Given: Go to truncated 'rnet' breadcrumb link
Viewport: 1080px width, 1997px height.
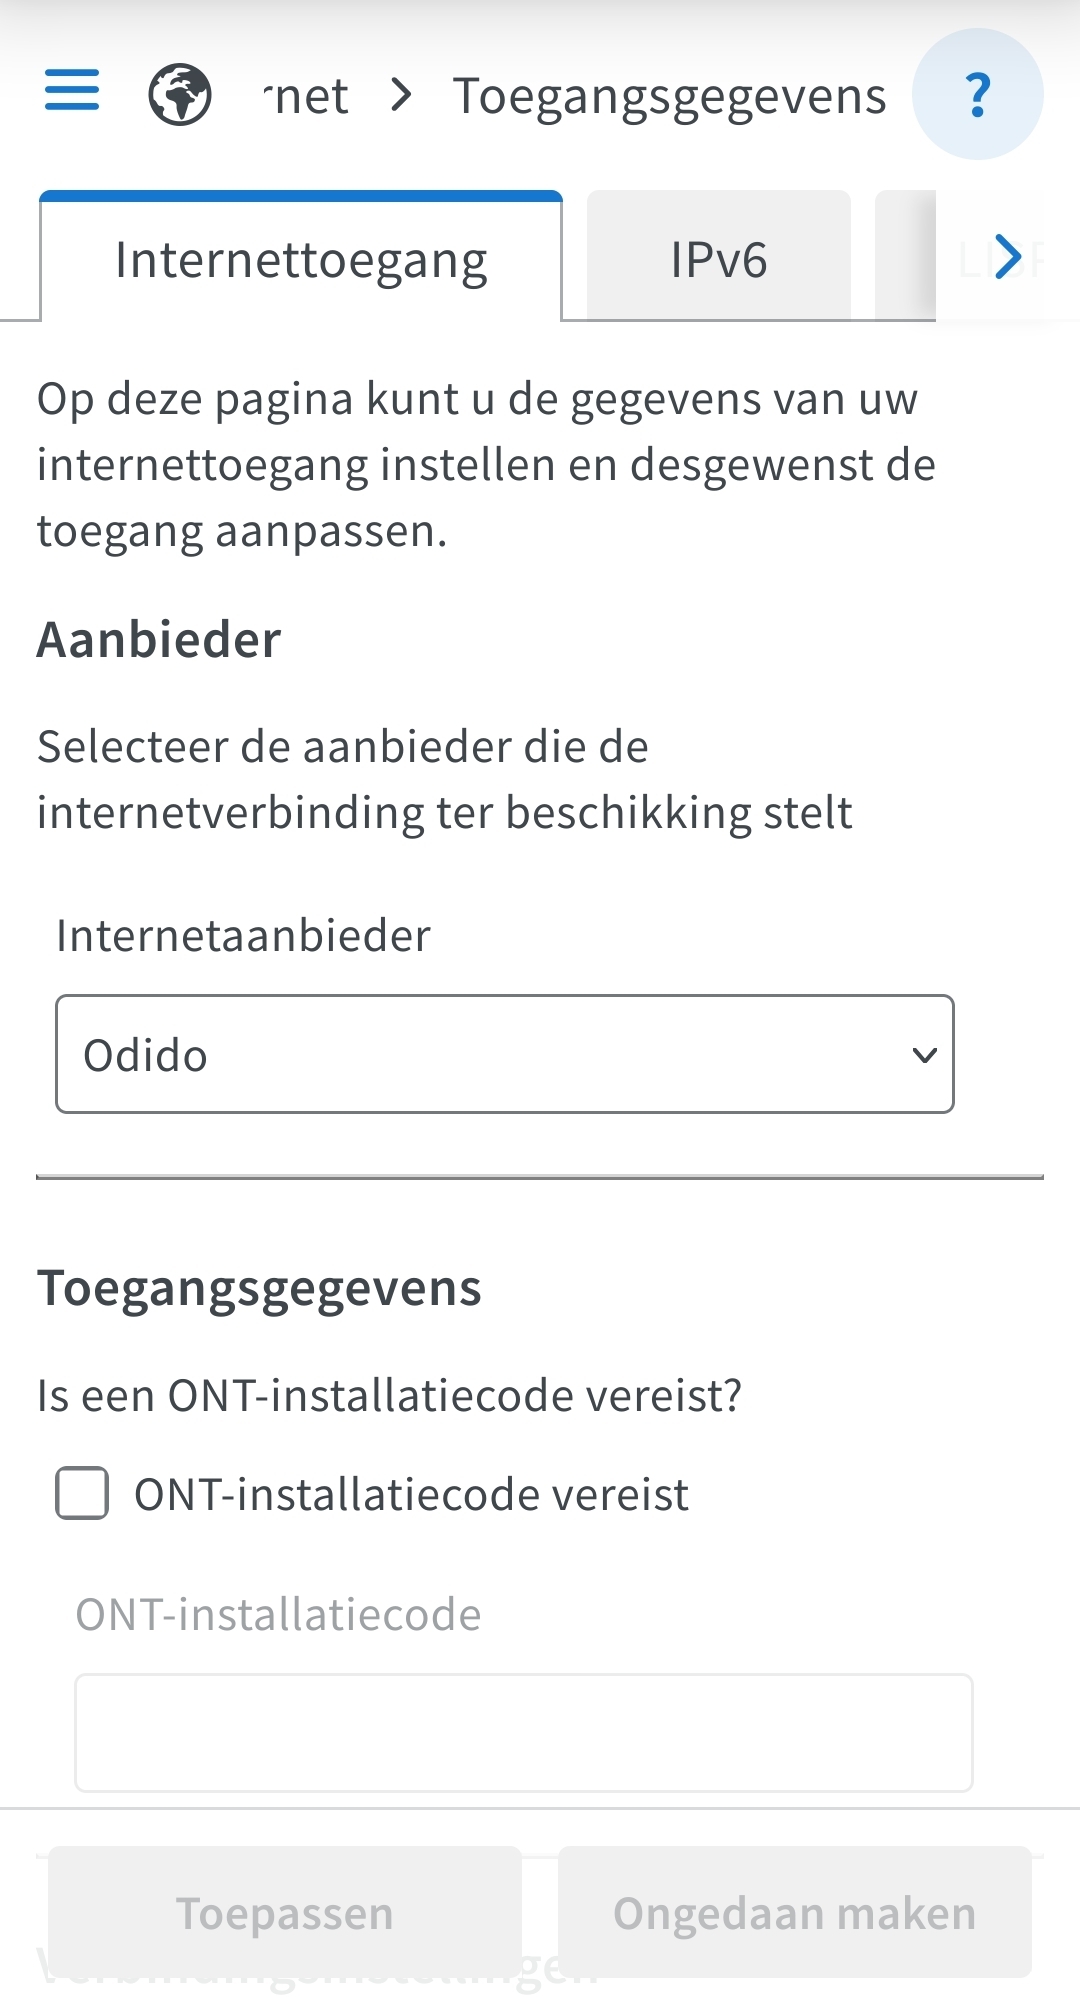Looking at the screenshot, I should click(x=307, y=96).
